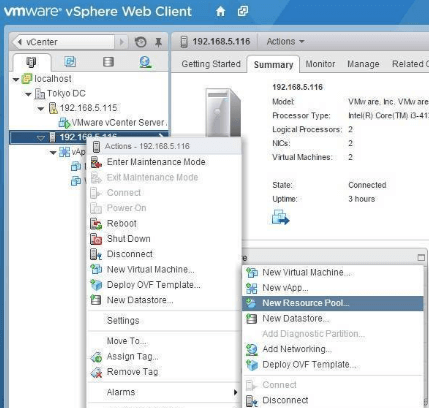
Task: Open the Summary tab
Action: tap(273, 65)
